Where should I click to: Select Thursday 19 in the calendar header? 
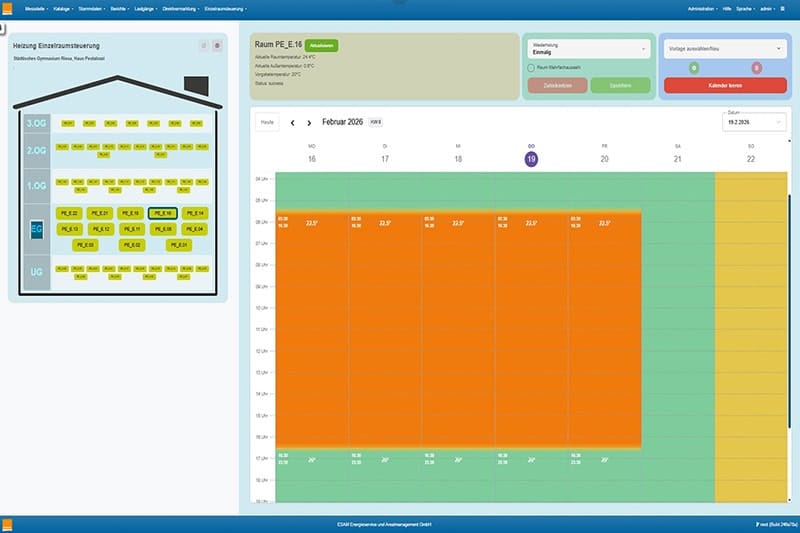click(531, 159)
